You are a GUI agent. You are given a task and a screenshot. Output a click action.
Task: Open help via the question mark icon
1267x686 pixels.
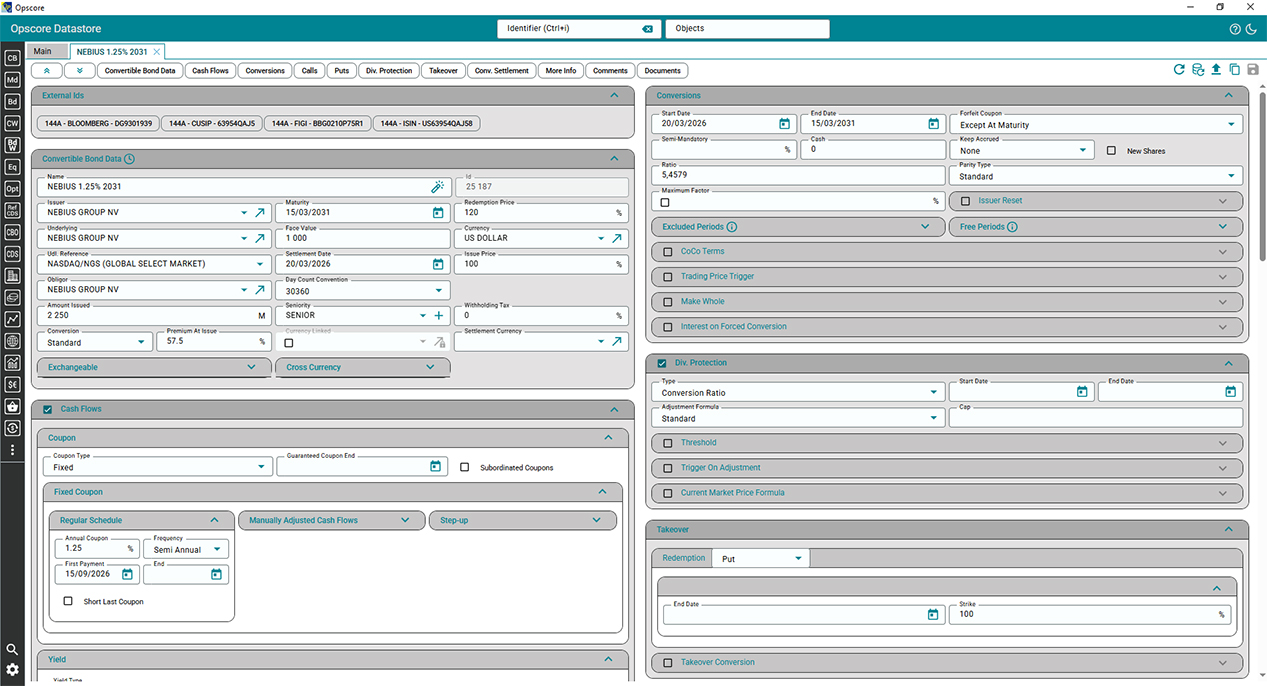click(x=1235, y=29)
